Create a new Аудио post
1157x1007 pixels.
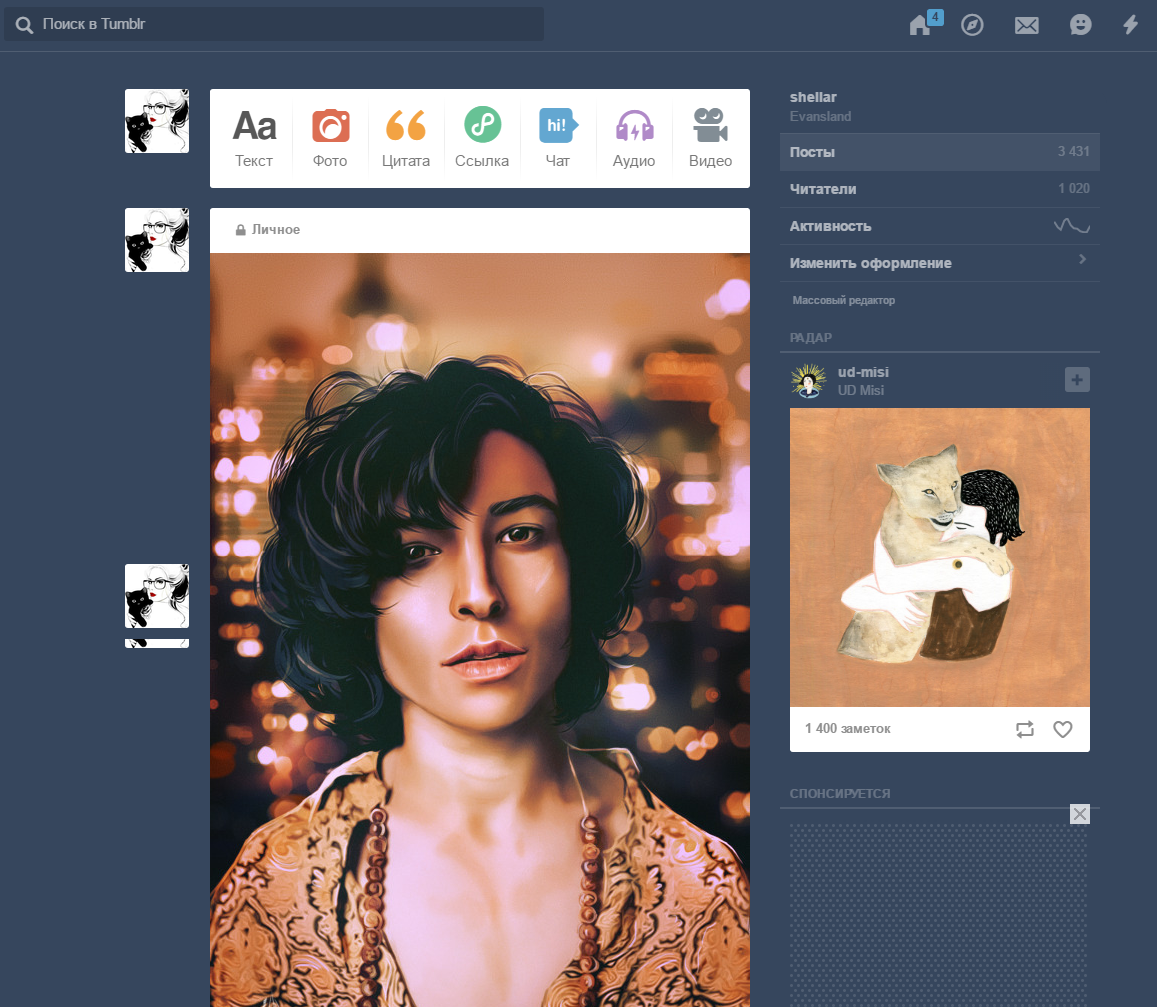coord(634,138)
